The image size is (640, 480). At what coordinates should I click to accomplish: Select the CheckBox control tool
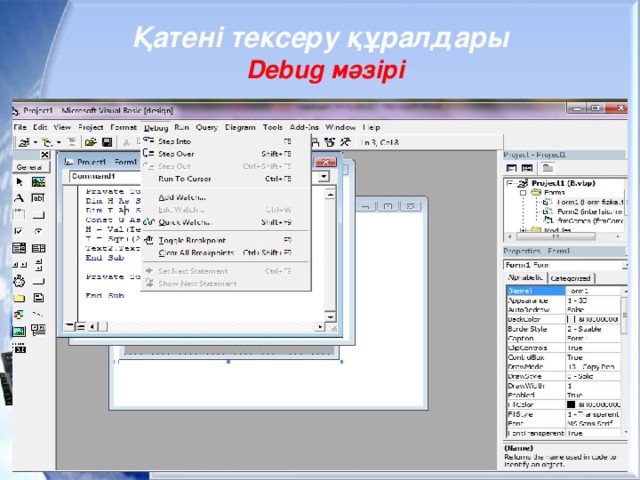(x=19, y=231)
